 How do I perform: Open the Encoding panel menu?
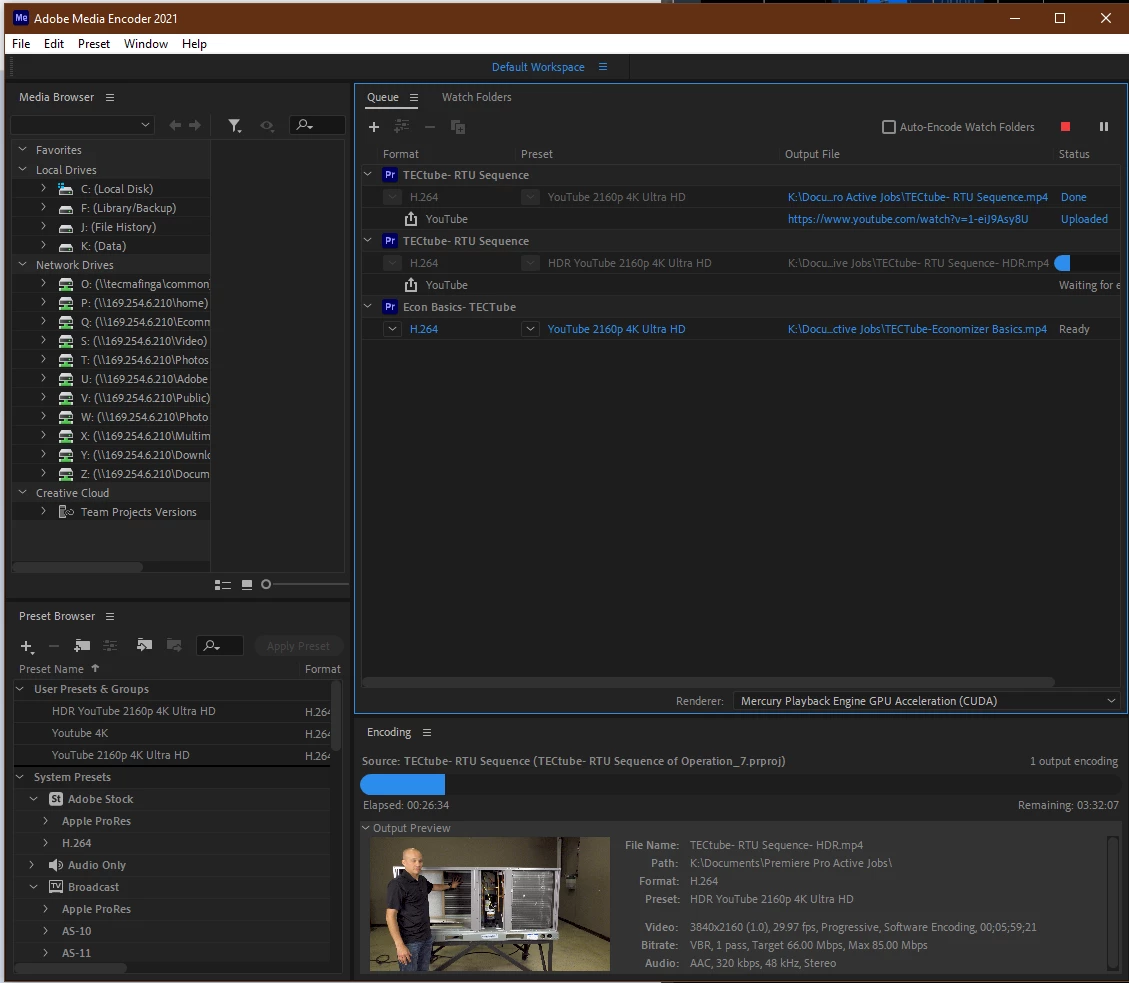427,732
